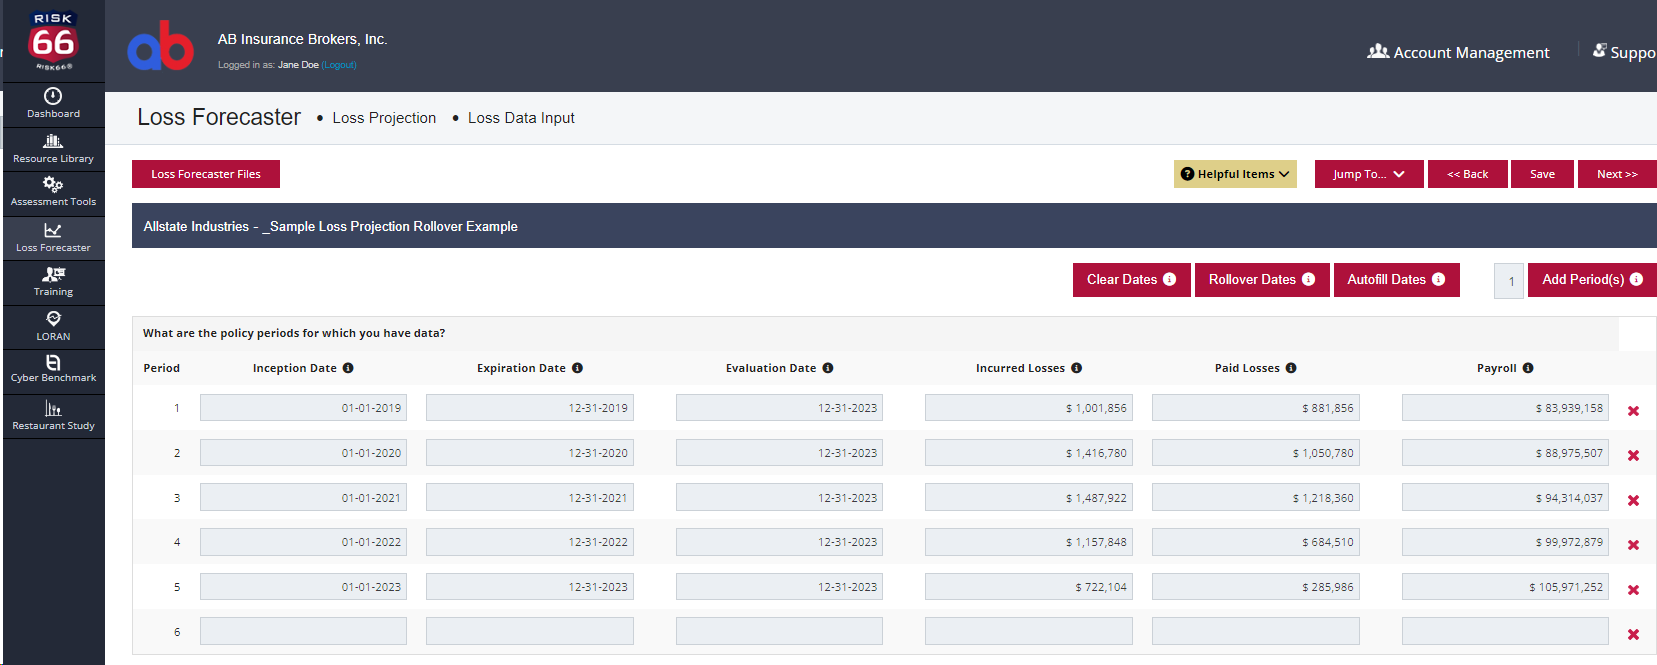The image size is (1657, 665).
Task: Go to Loss Projection breadcrumb
Action: (384, 118)
